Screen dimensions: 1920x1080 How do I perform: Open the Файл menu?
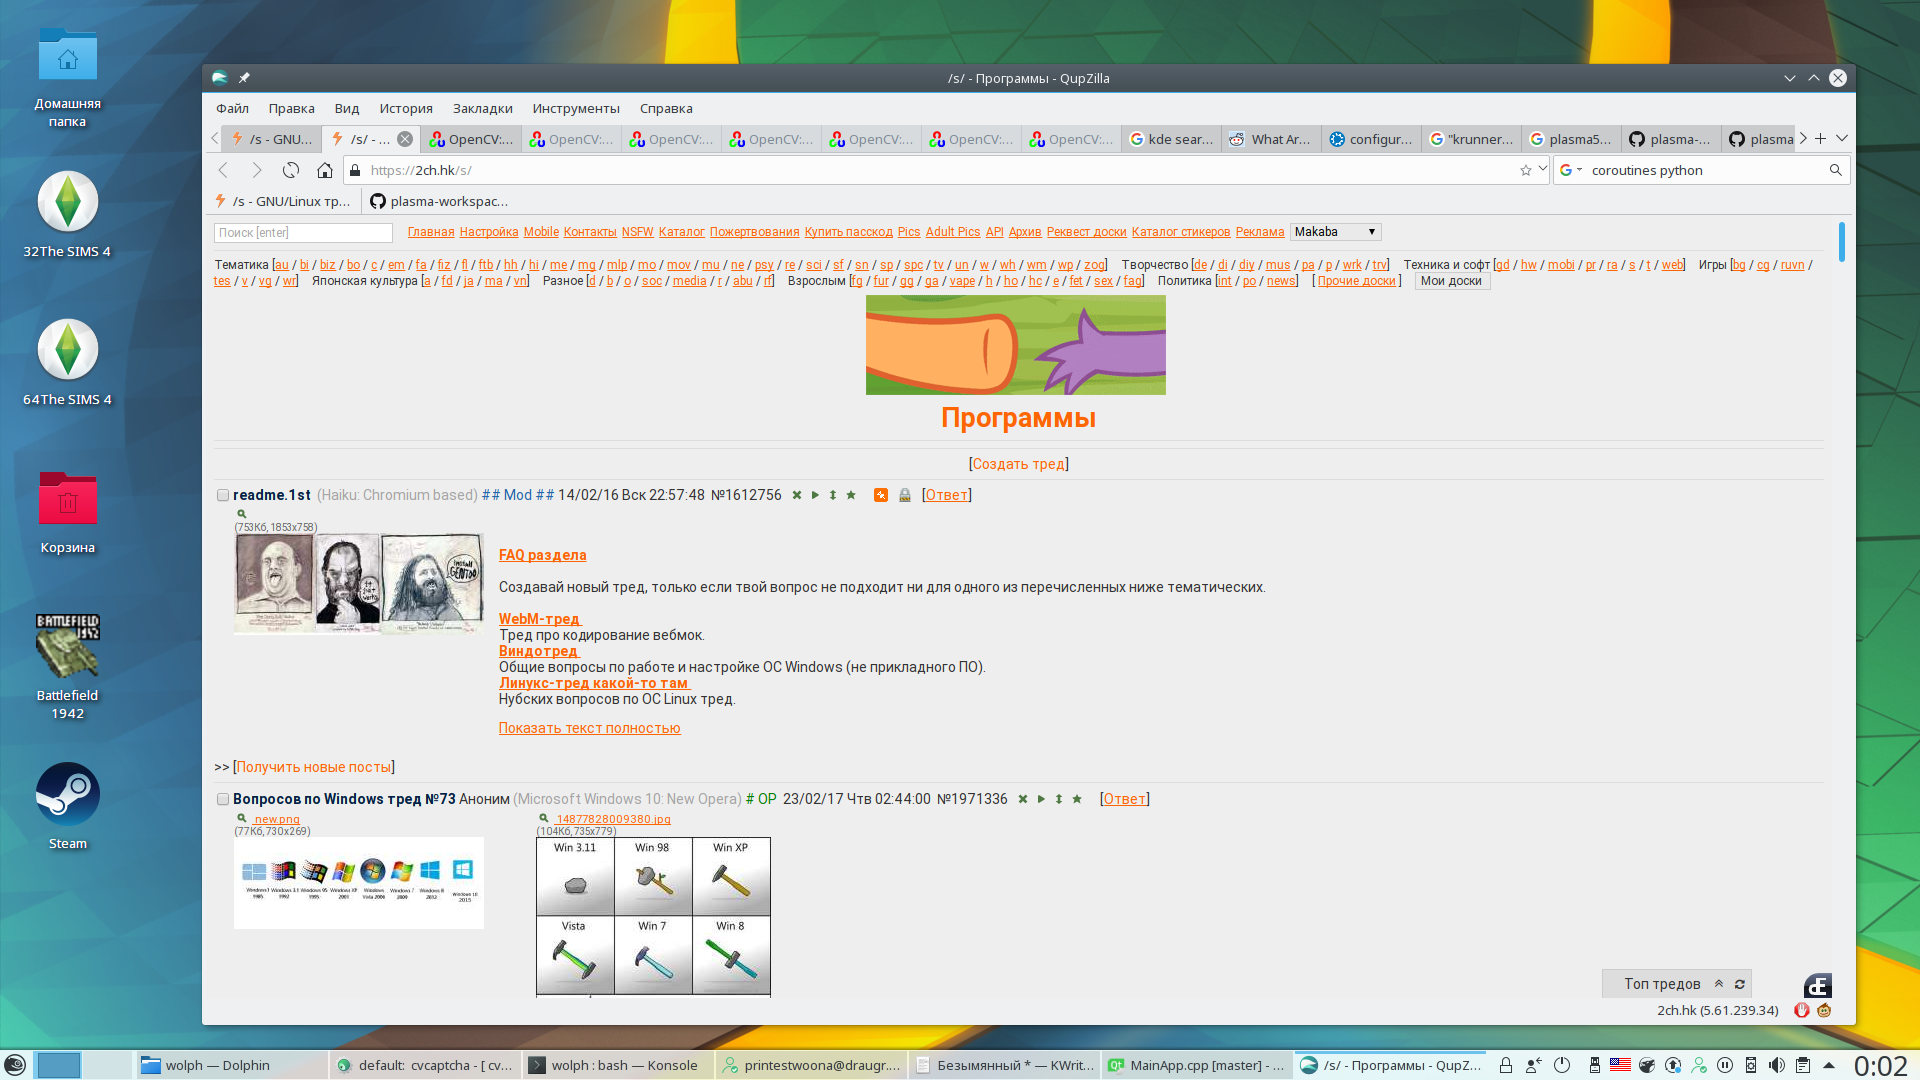click(x=232, y=109)
